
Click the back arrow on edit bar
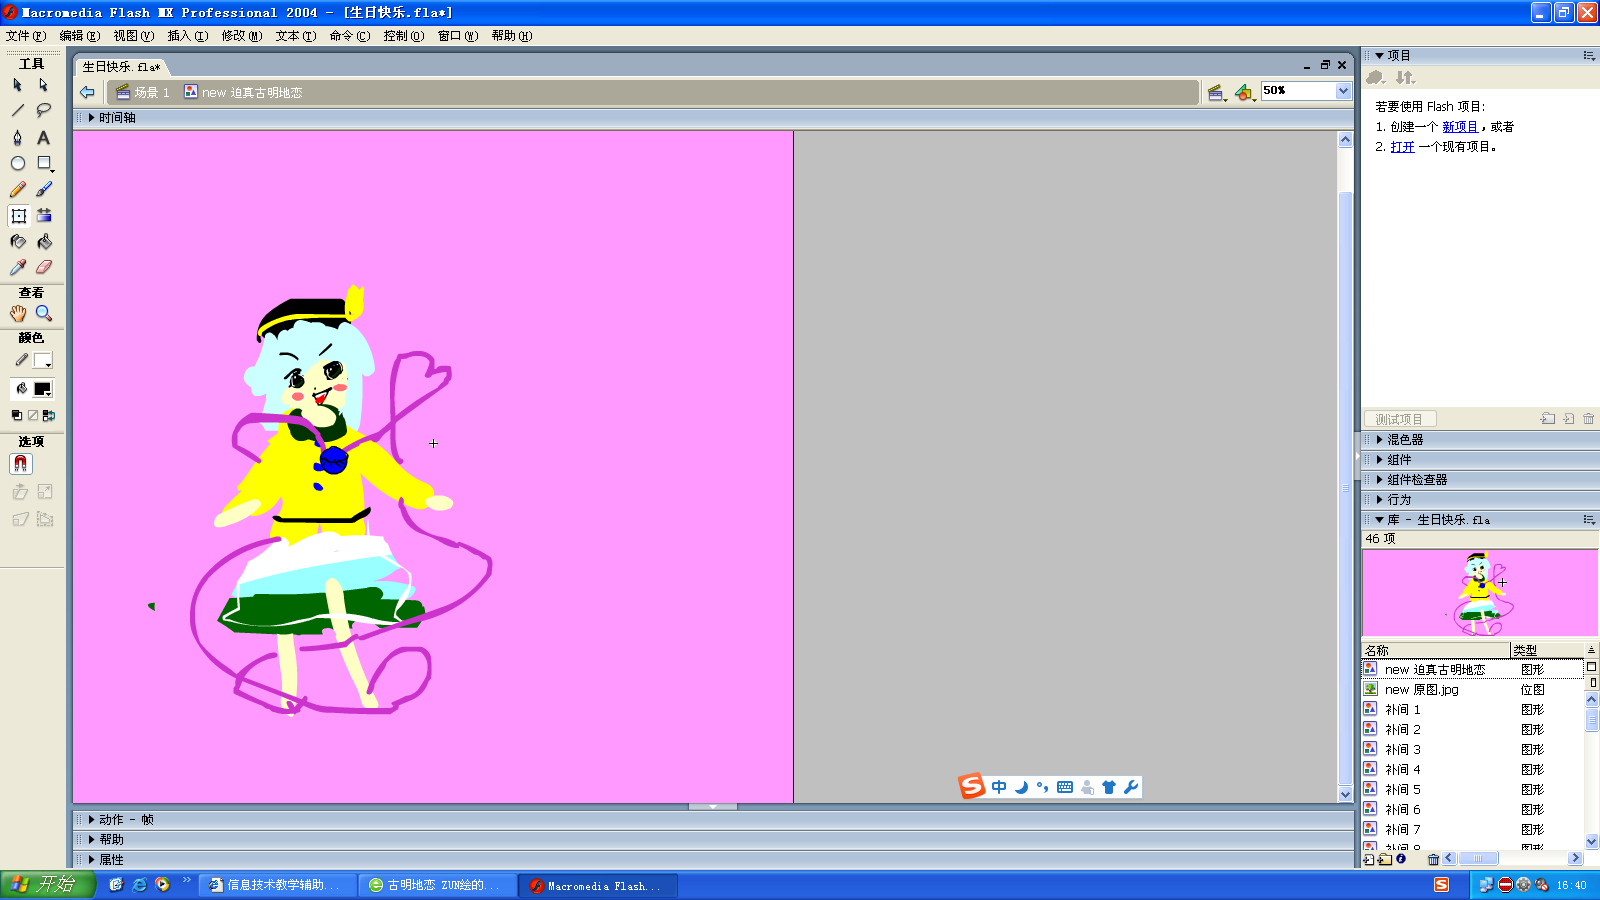click(x=87, y=92)
